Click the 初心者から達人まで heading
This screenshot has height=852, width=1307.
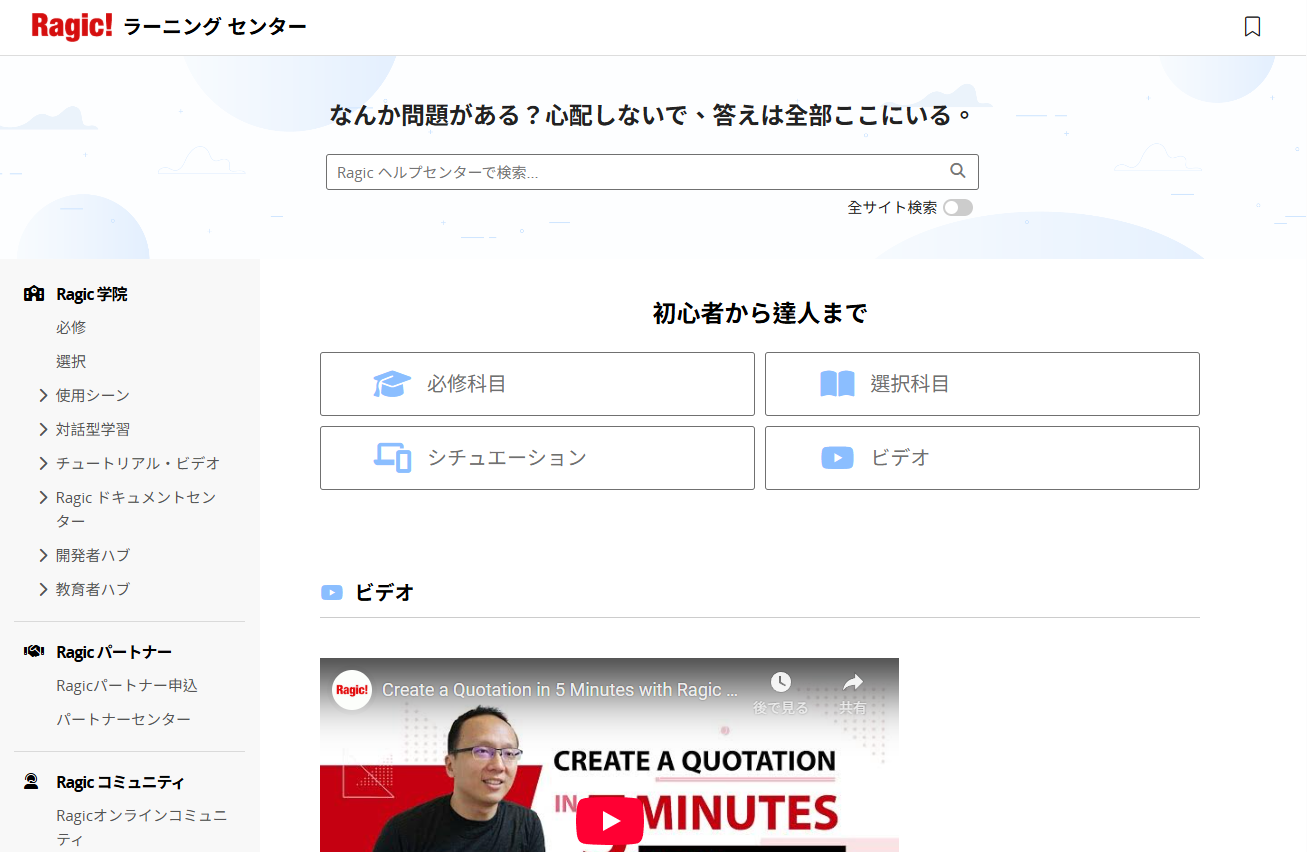[760, 314]
